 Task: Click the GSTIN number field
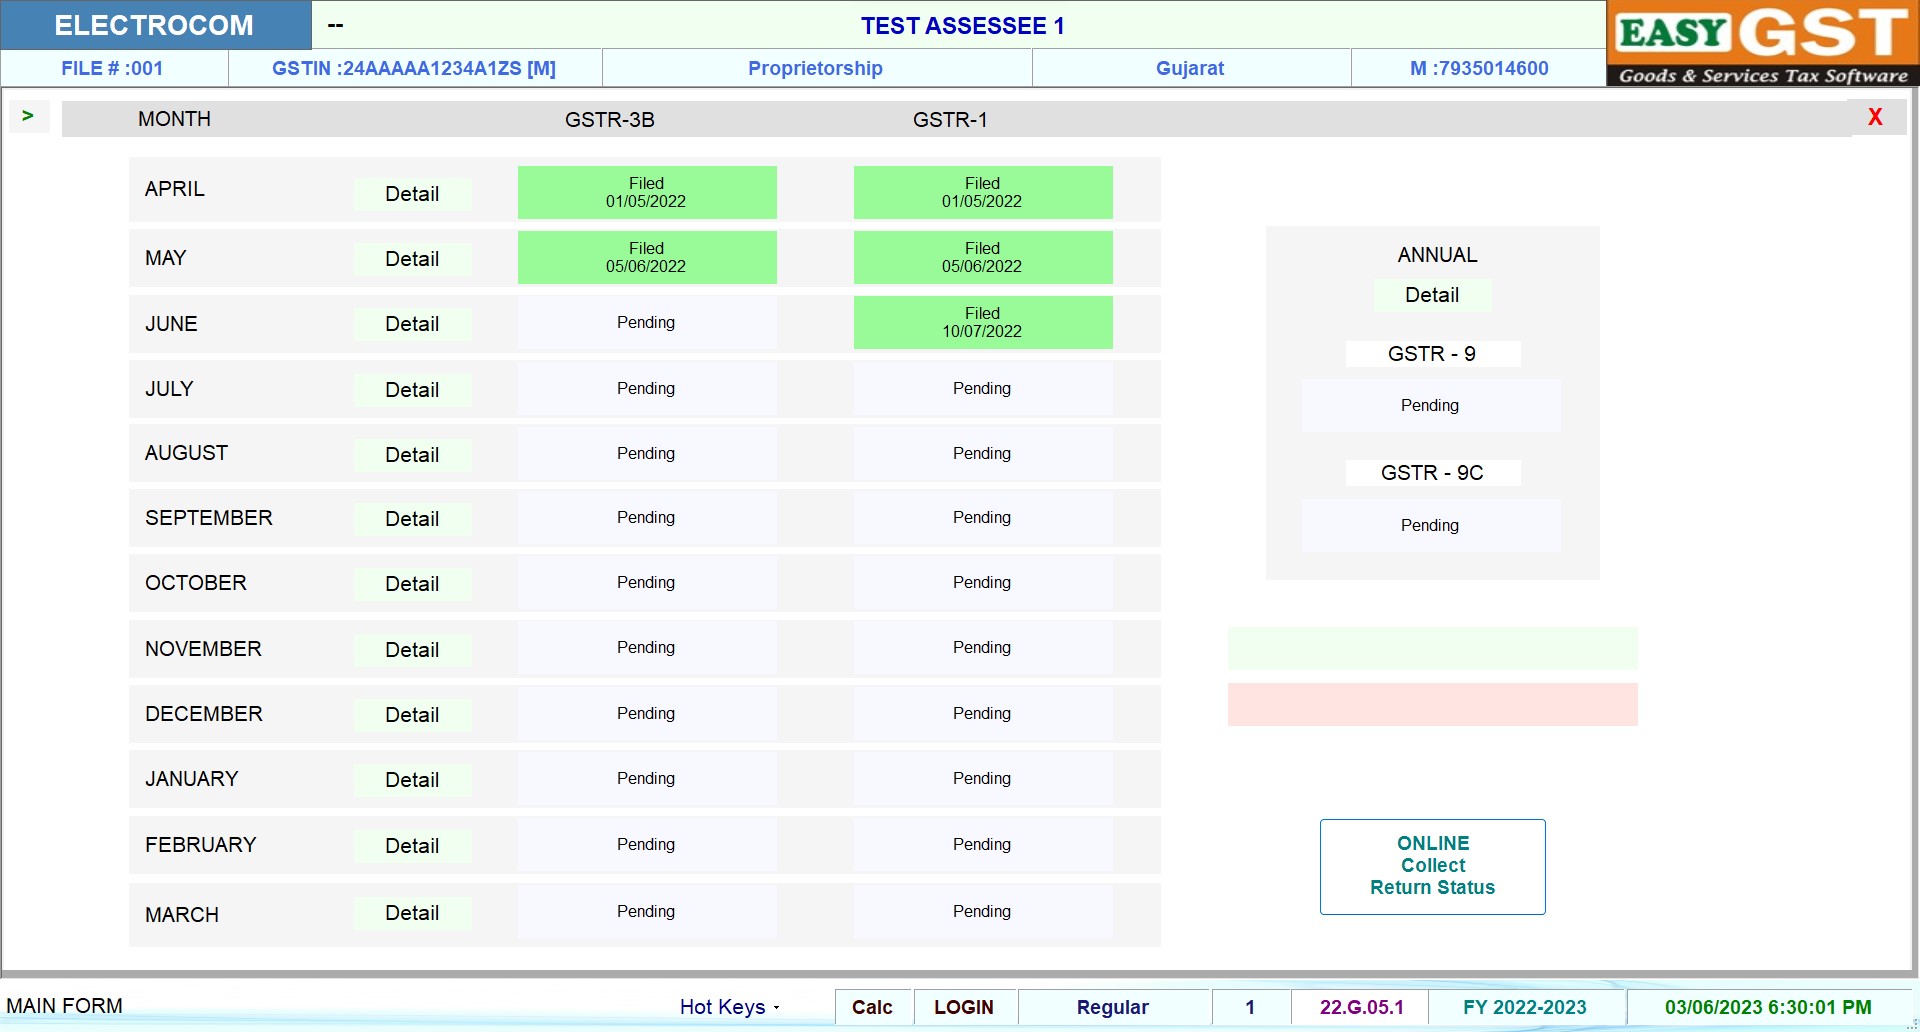414,69
